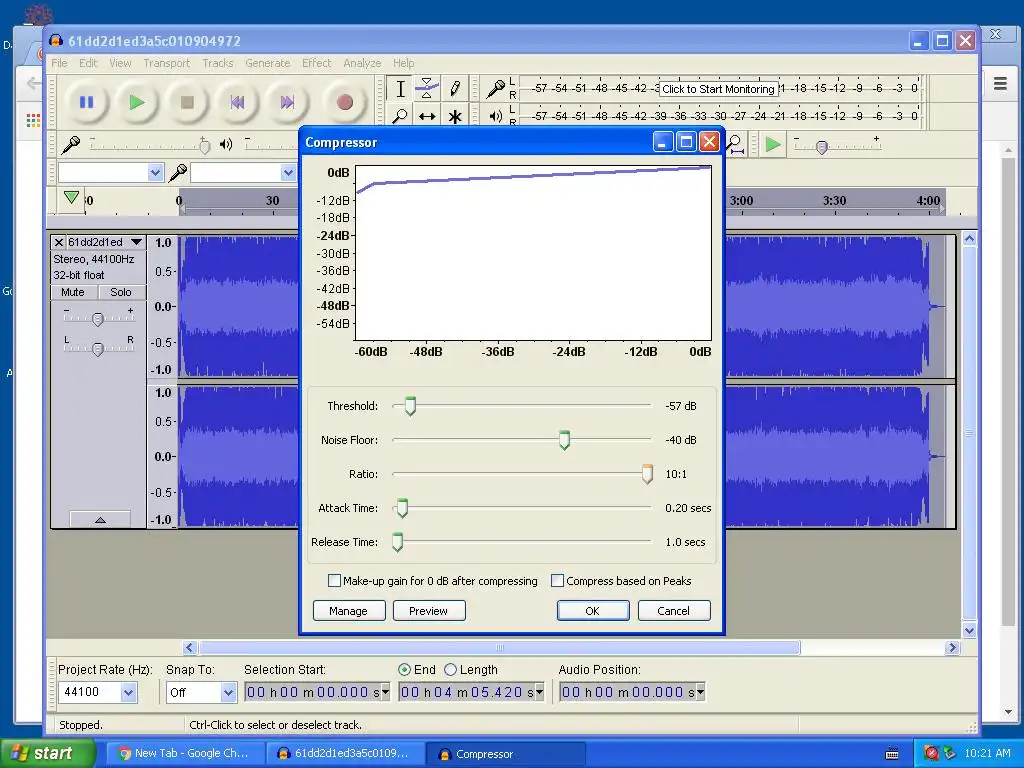Viewport: 1024px width, 768px height.
Task: Click OK to apply the Compressor
Action: click(x=593, y=611)
